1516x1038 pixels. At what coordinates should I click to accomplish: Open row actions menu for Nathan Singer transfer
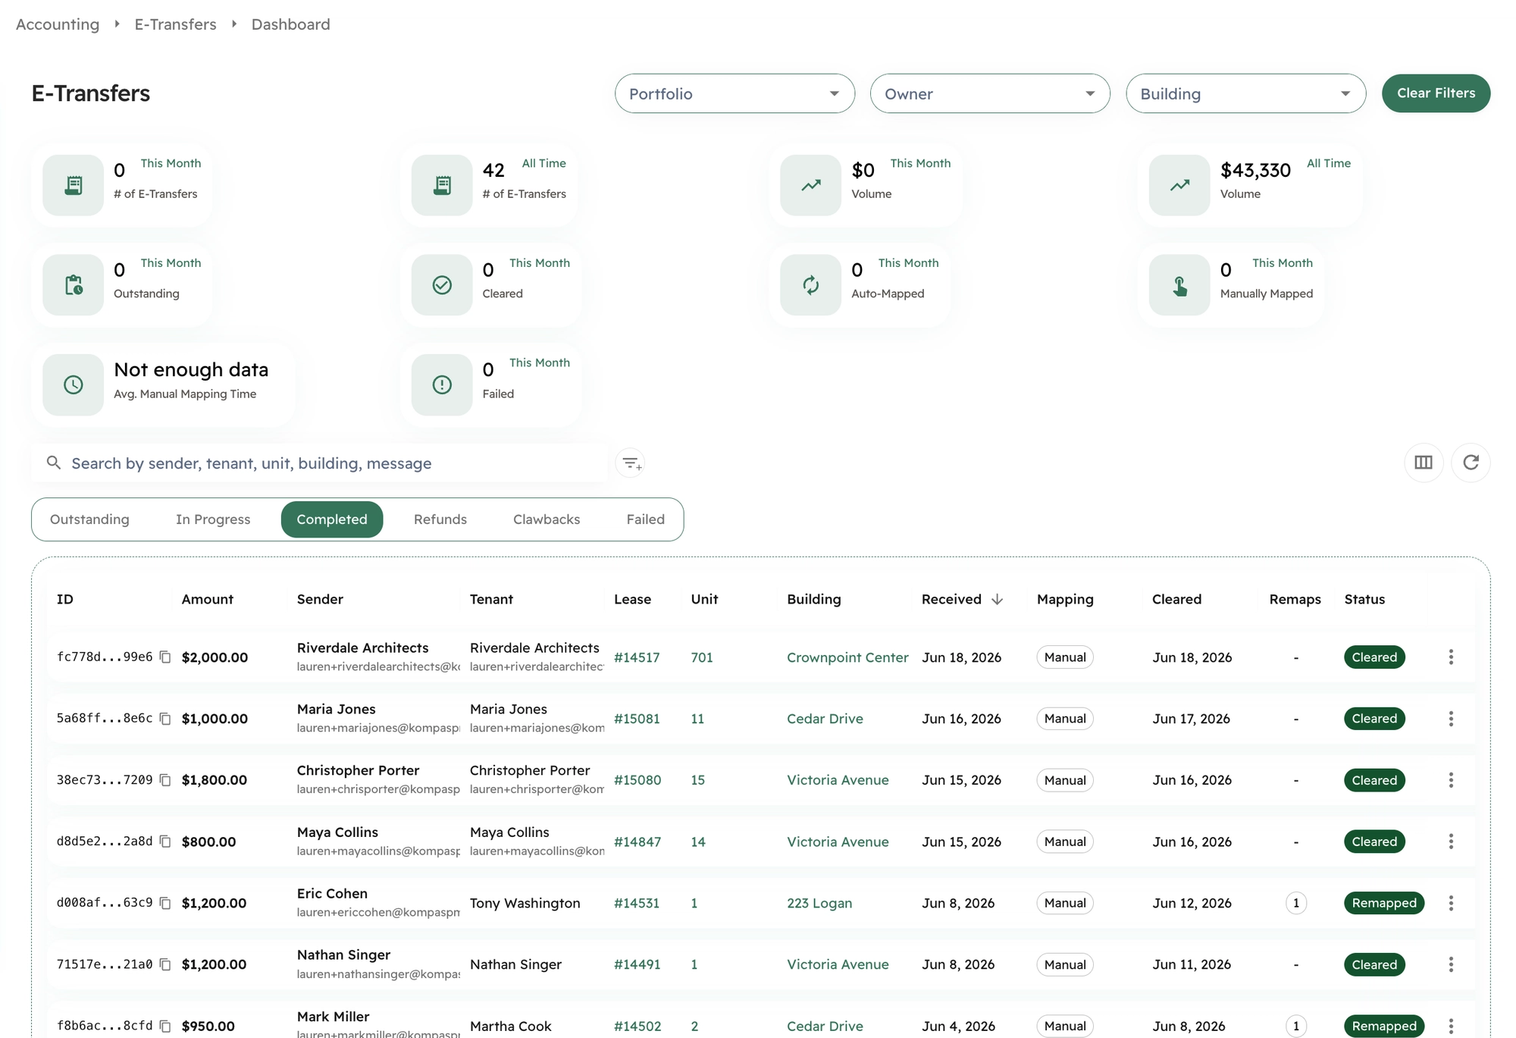(1451, 965)
